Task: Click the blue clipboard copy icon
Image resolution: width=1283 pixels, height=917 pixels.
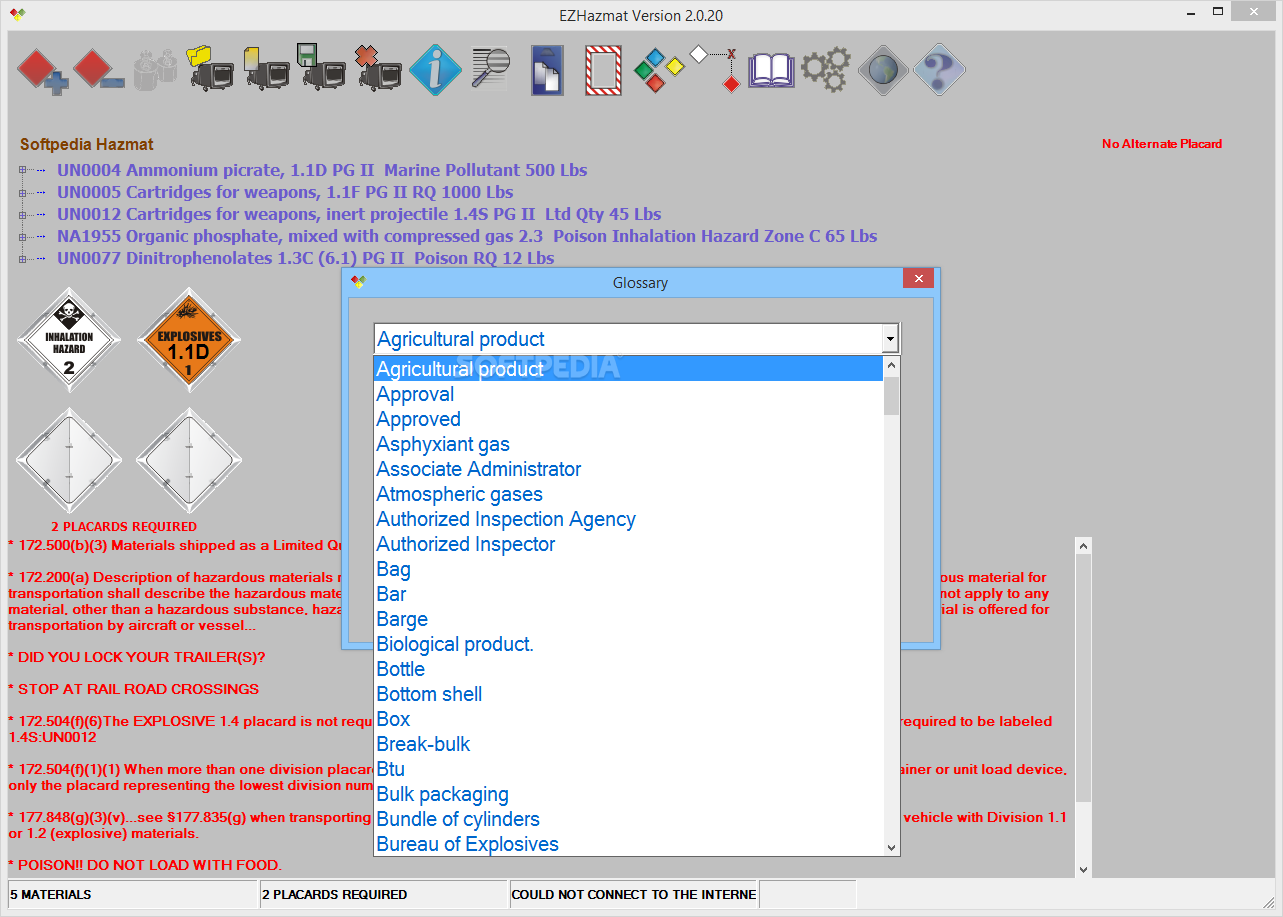Action: pyautogui.click(x=547, y=70)
